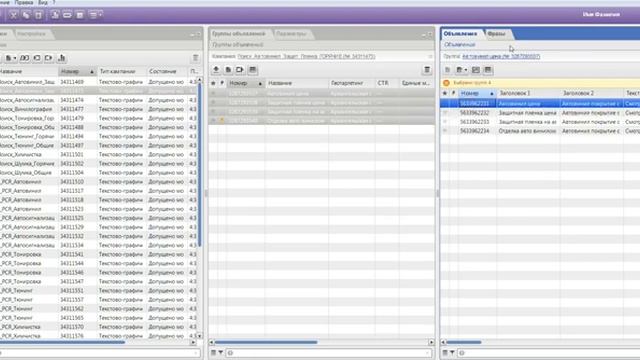640x360 pixels.
Task: Open the Правка menu
Action: click(24, 2)
